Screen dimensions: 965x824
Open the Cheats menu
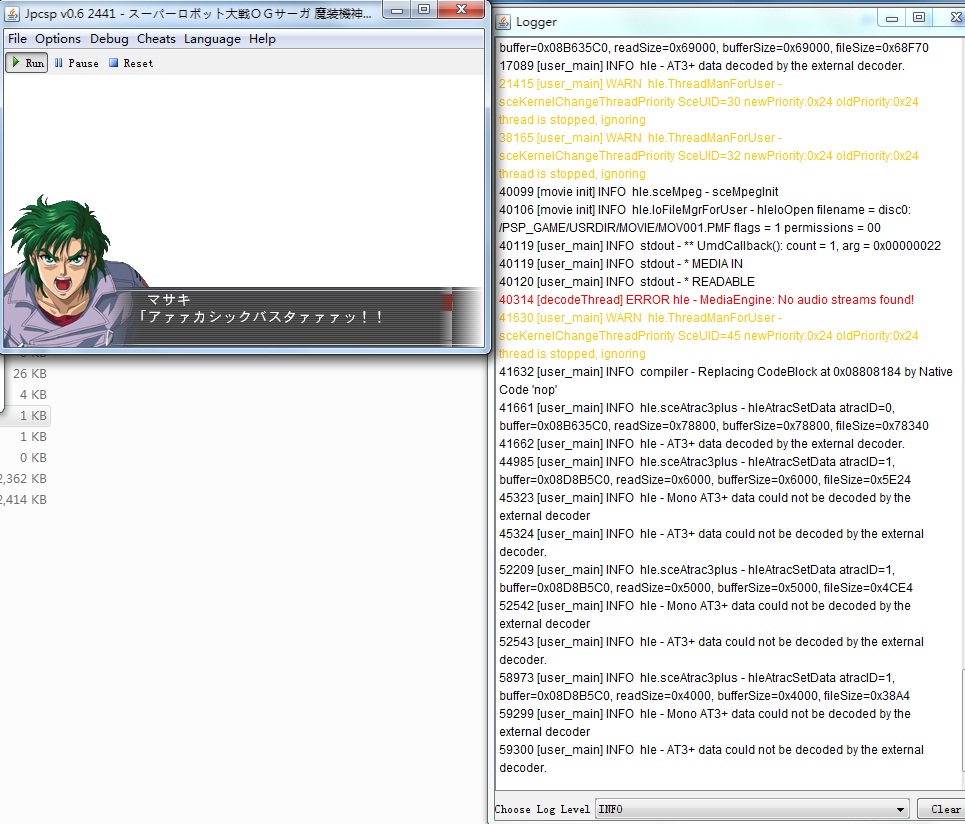click(x=156, y=39)
